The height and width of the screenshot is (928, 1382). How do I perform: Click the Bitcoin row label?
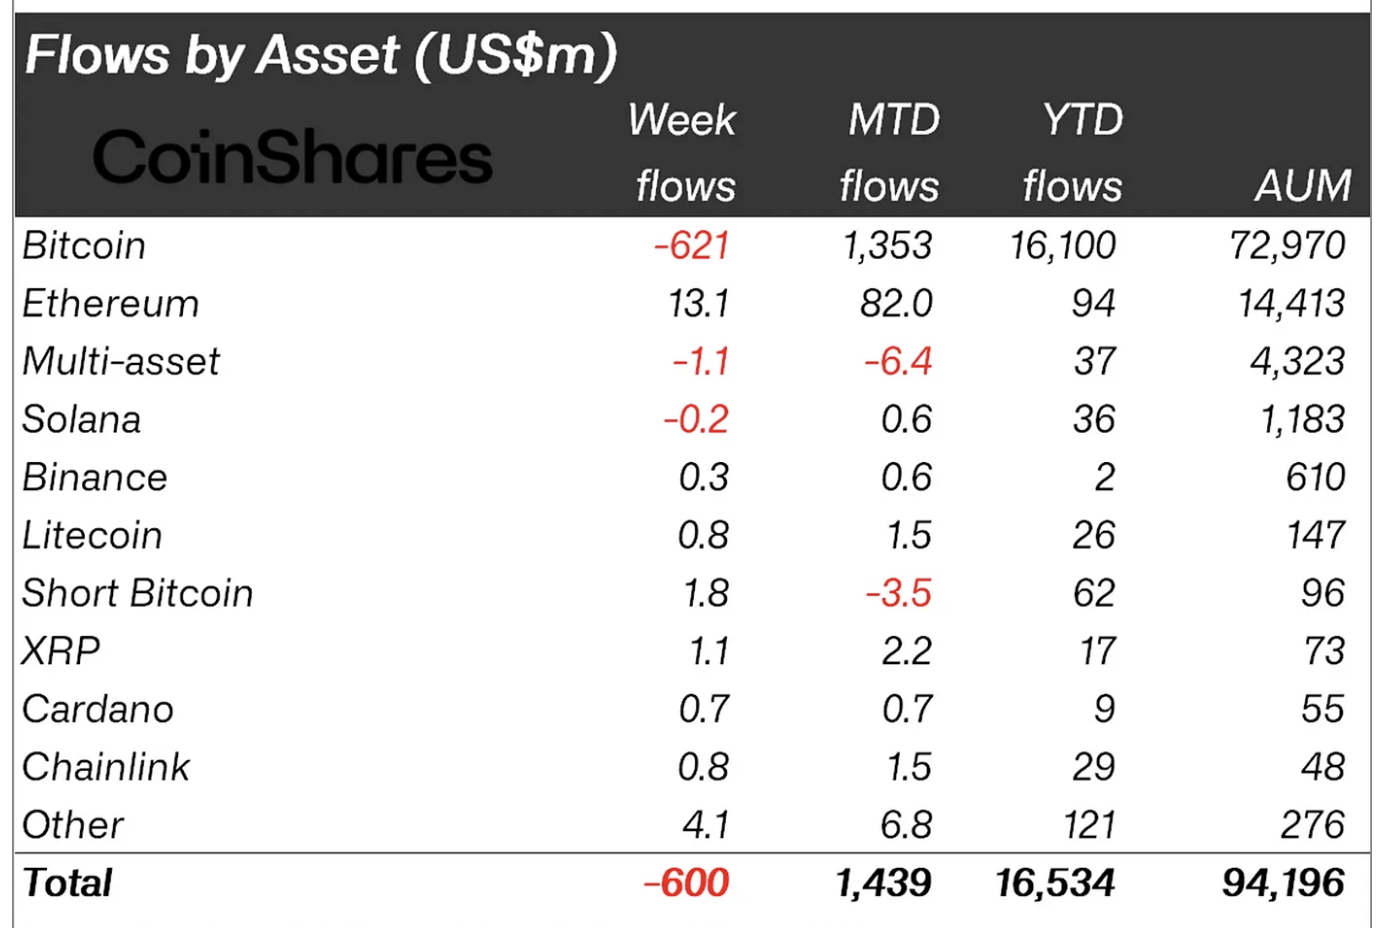pyautogui.click(x=84, y=246)
